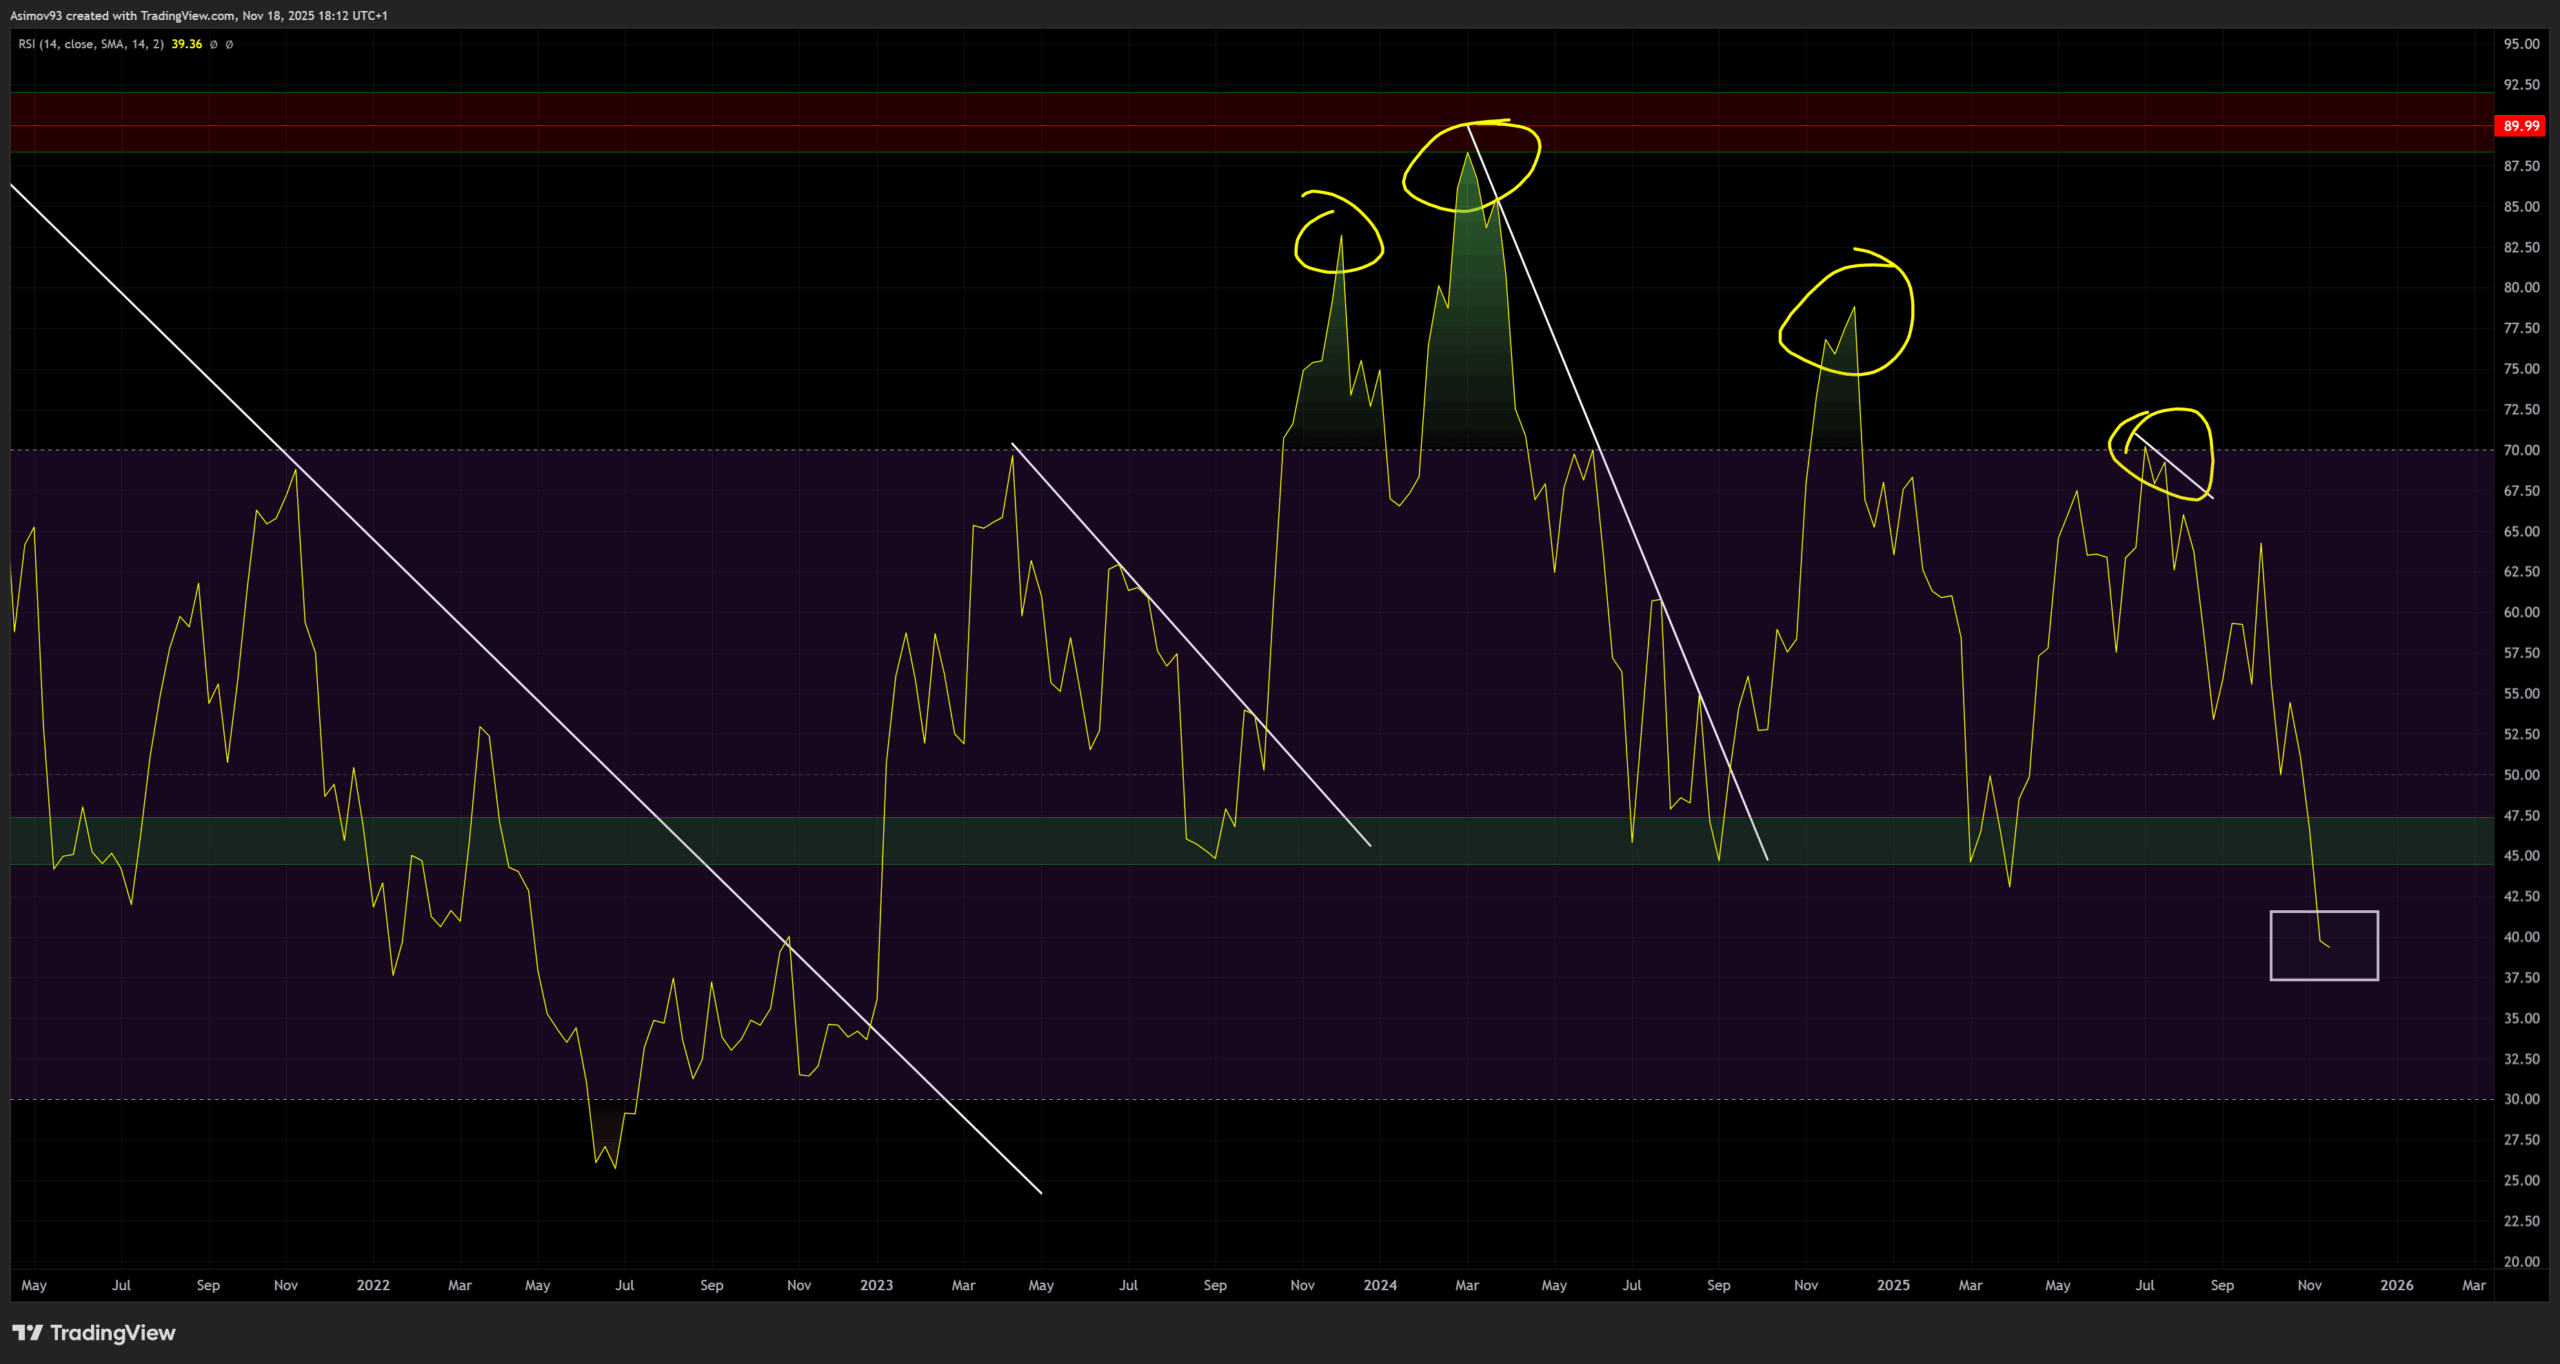Select the 42.50 axis value
Image resolution: width=2560 pixels, height=1364 pixels.
[2521, 896]
